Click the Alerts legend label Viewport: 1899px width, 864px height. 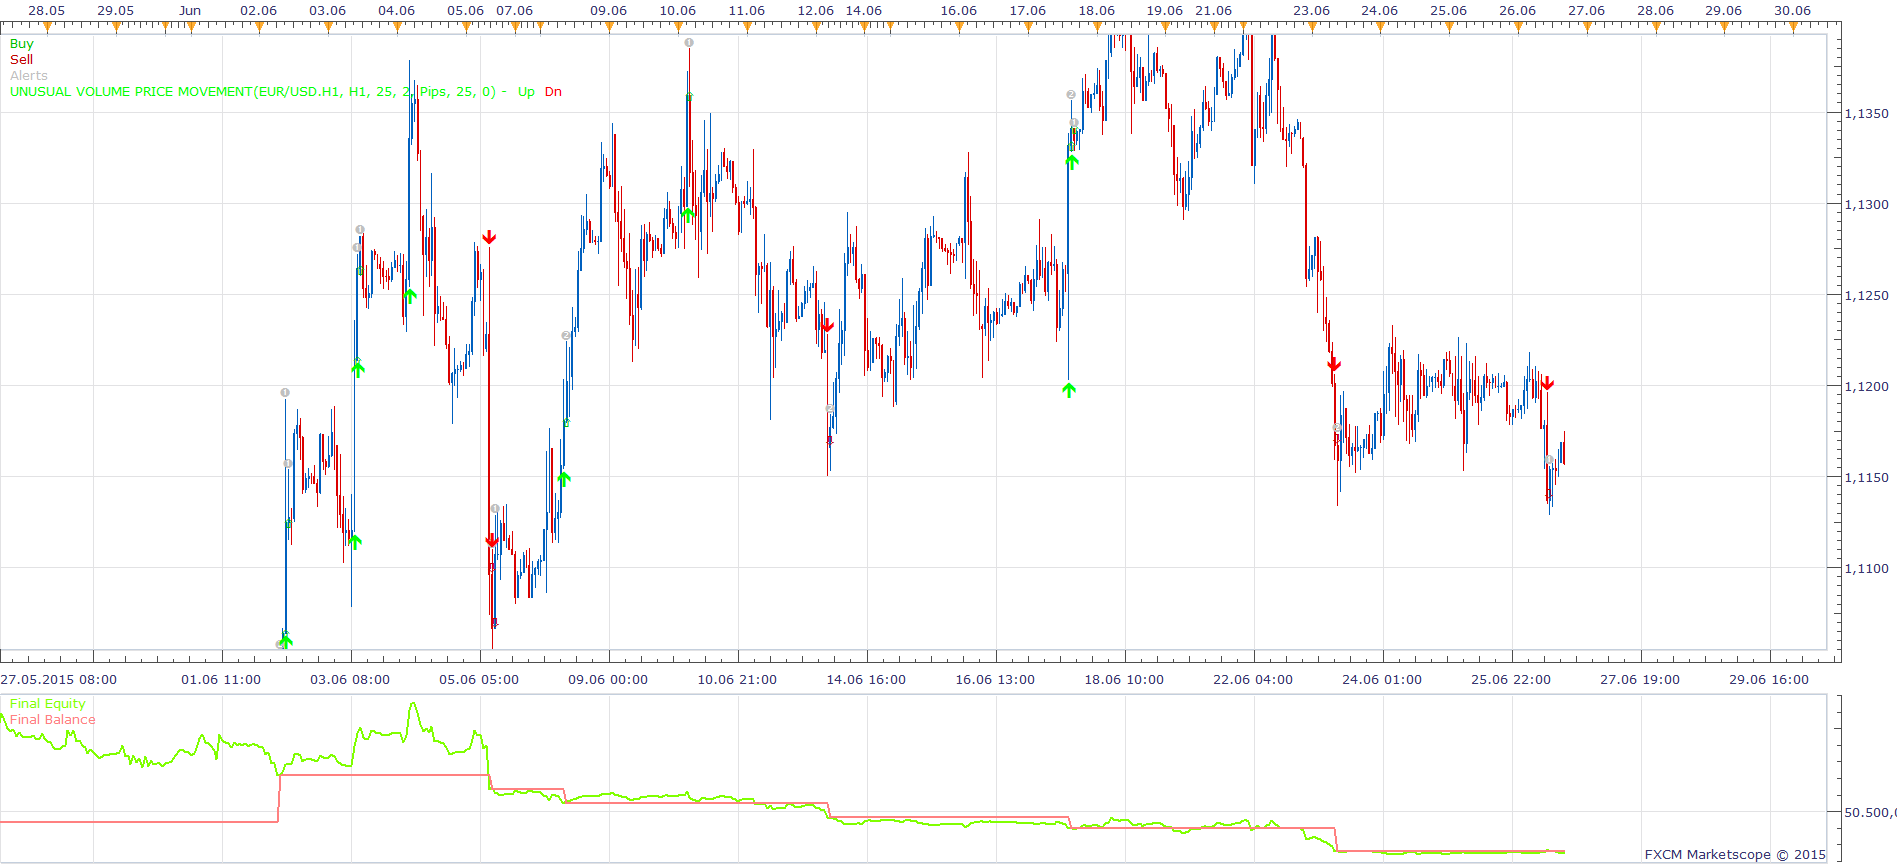[x=29, y=76]
